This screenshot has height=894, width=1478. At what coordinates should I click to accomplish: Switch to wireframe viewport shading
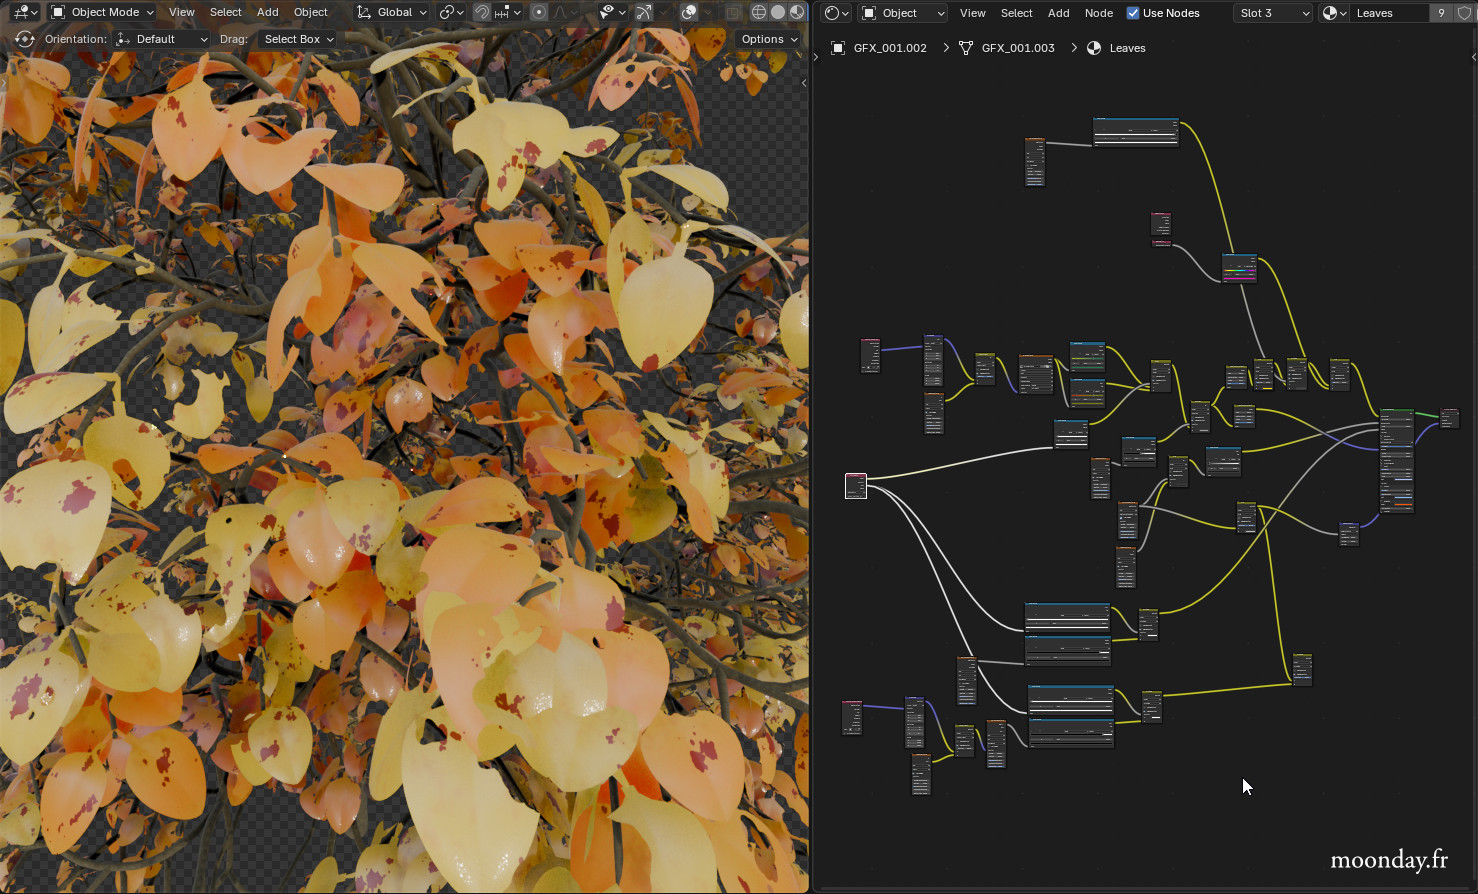[x=759, y=12]
